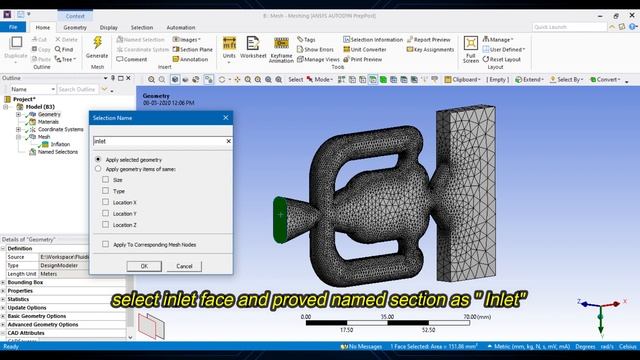The image size is (640, 360).
Task: Click Print Preview
Action: (x=362, y=59)
